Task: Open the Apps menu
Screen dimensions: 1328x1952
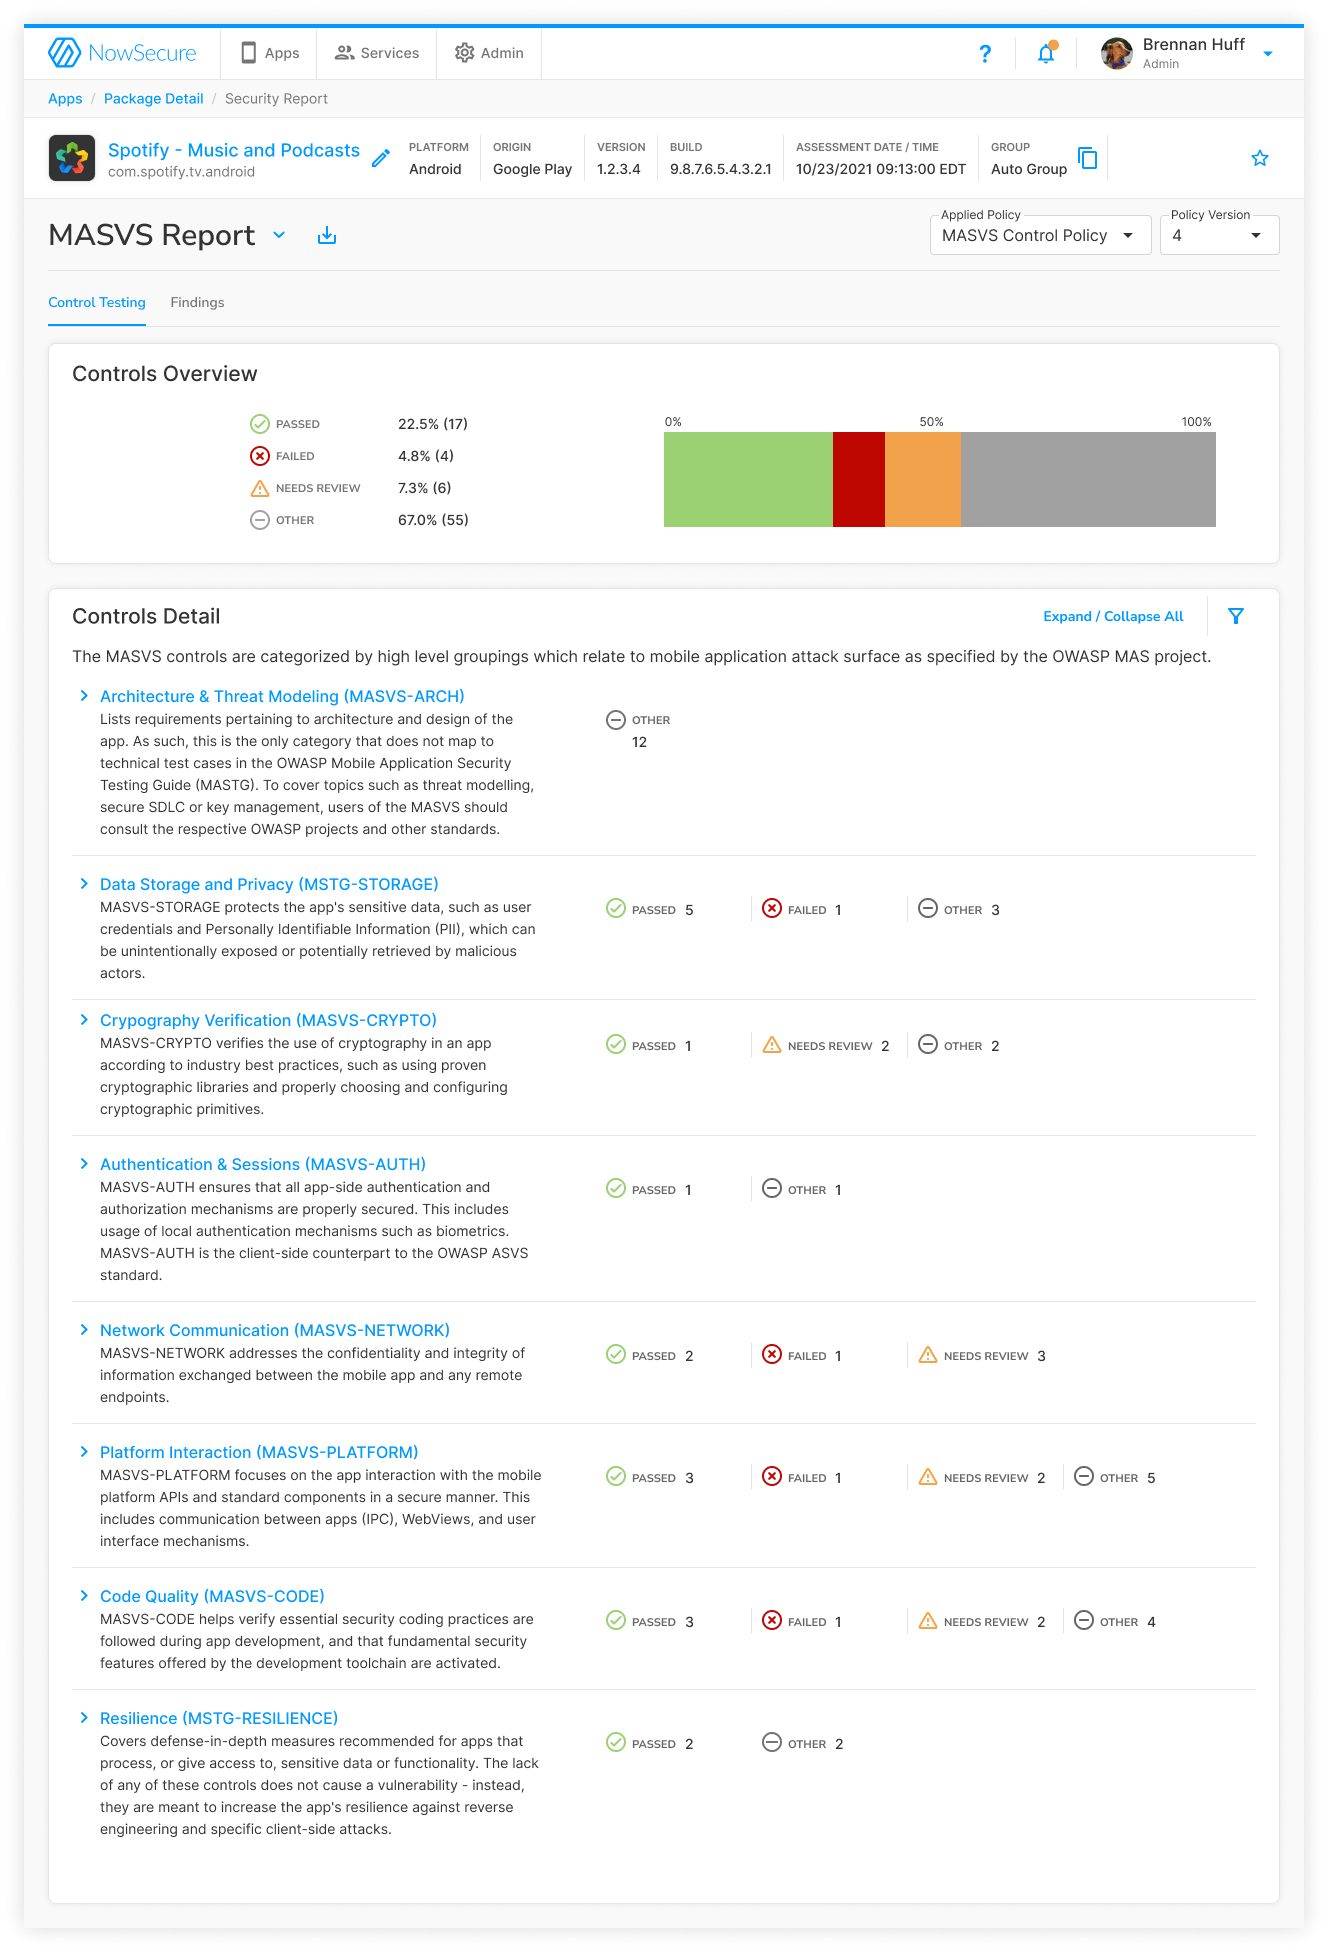Action: tap(269, 53)
